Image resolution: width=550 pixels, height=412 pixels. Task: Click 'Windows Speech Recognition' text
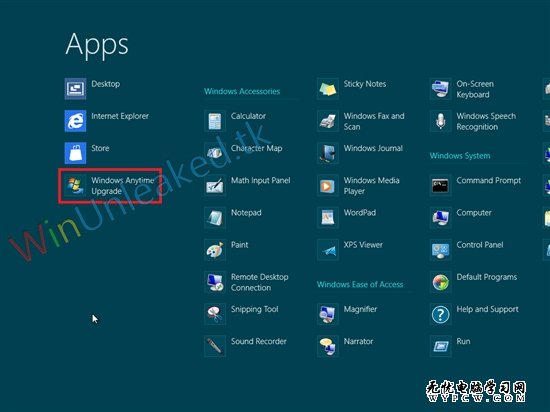486,121
